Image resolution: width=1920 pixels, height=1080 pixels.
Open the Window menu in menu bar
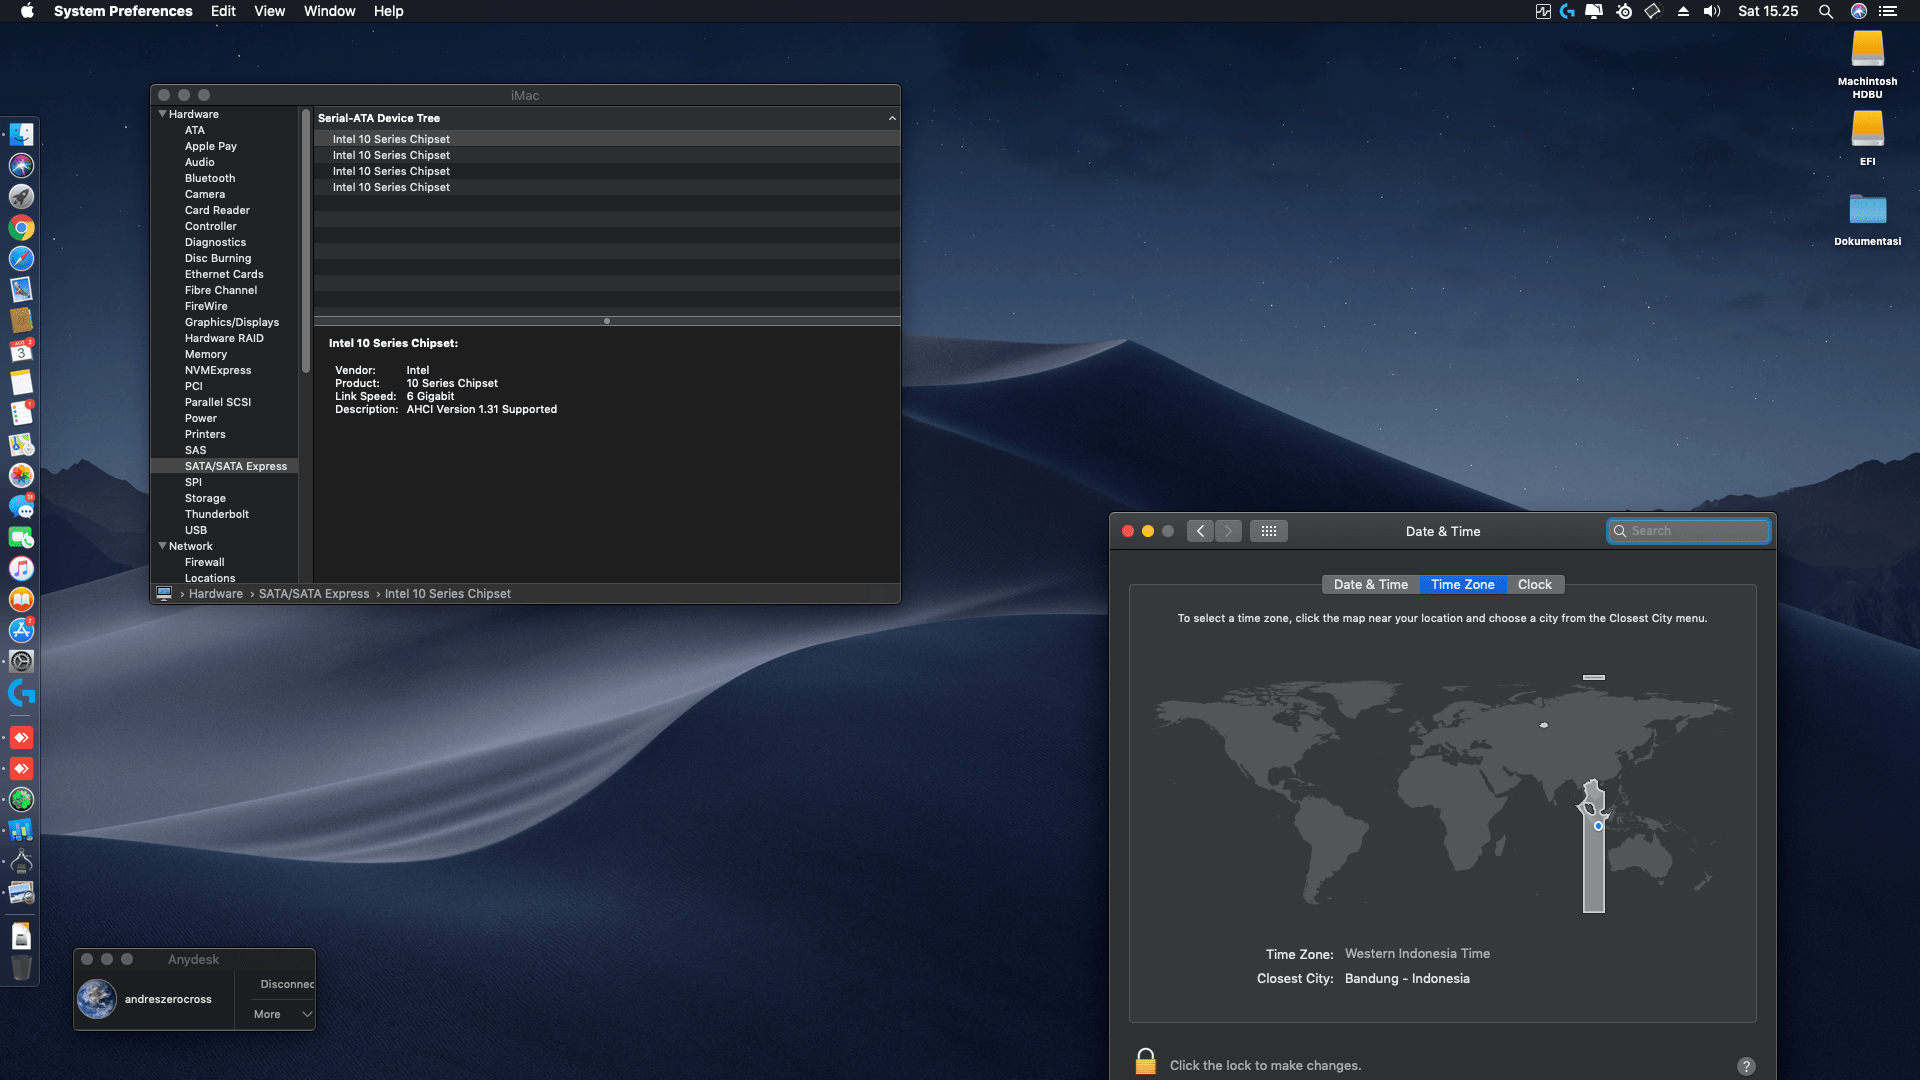coord(329,11)
